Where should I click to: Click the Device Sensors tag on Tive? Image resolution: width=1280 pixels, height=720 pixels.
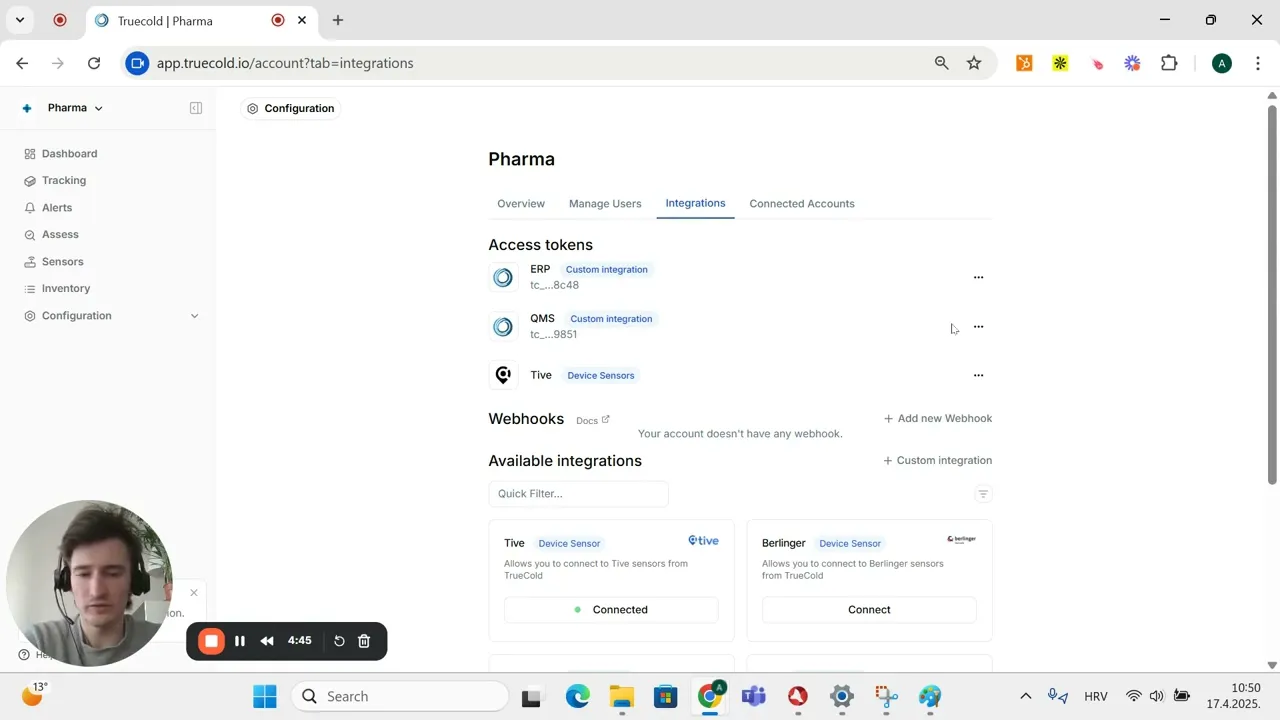pos(600,376)
